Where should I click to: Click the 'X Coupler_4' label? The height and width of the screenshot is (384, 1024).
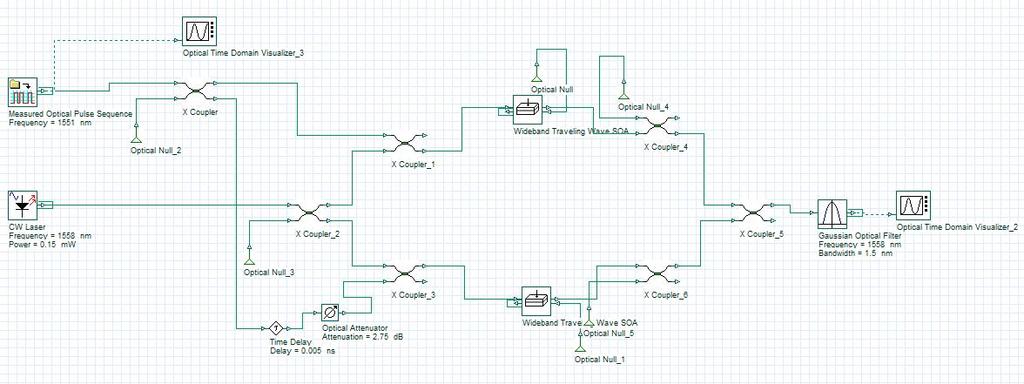tap(666, 147)
